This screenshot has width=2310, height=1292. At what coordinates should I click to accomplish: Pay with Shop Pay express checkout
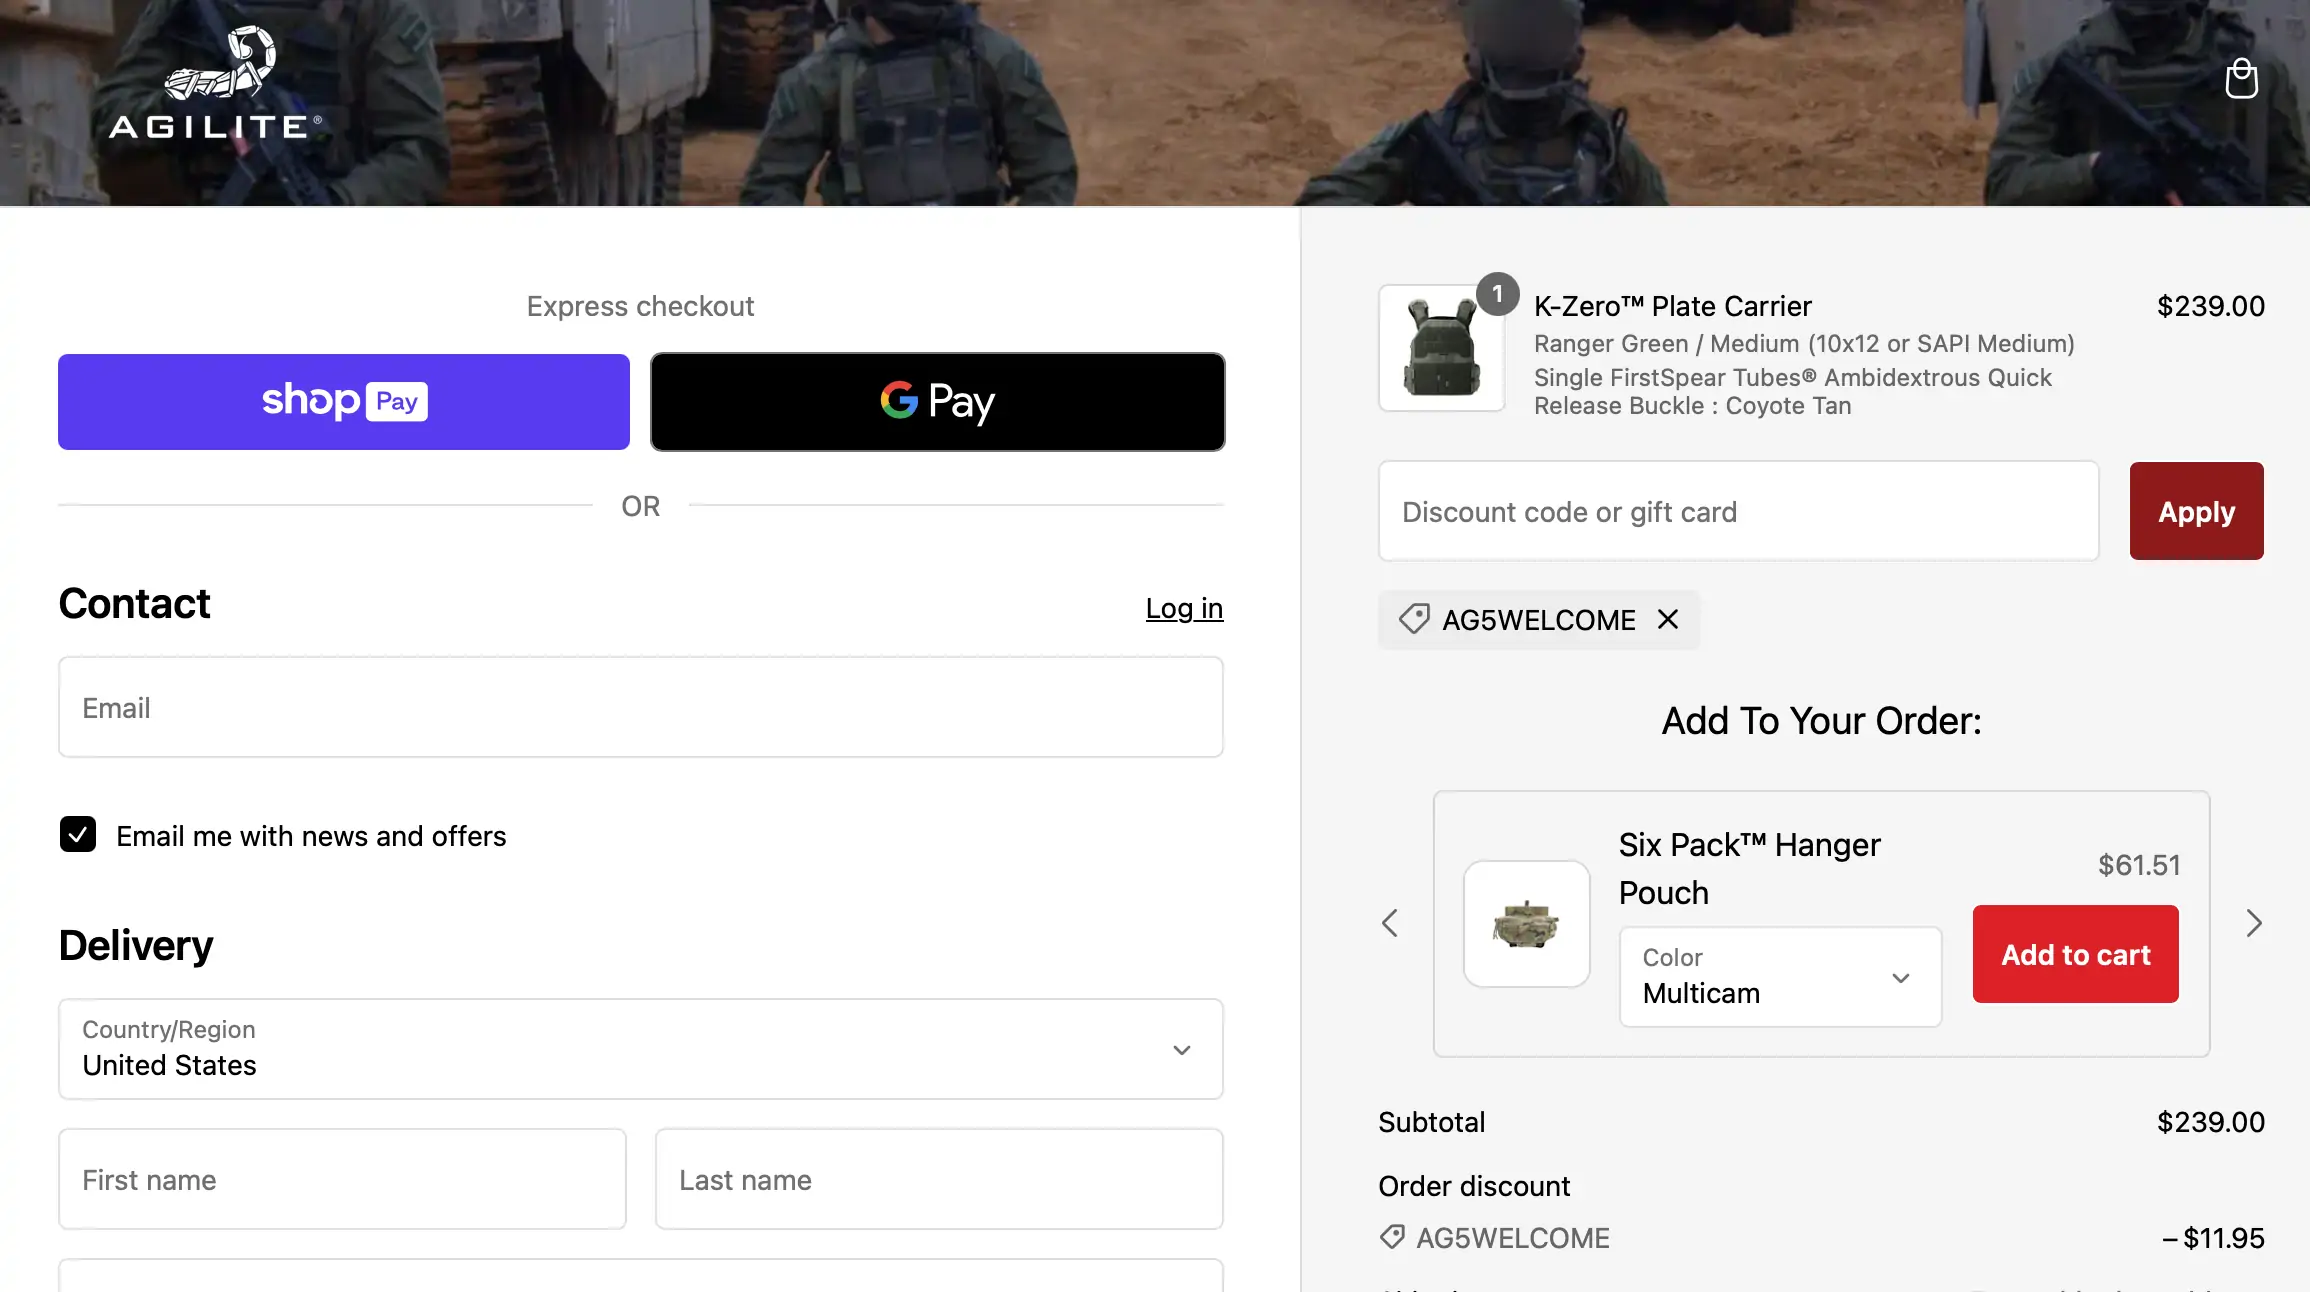coord(344,402)
